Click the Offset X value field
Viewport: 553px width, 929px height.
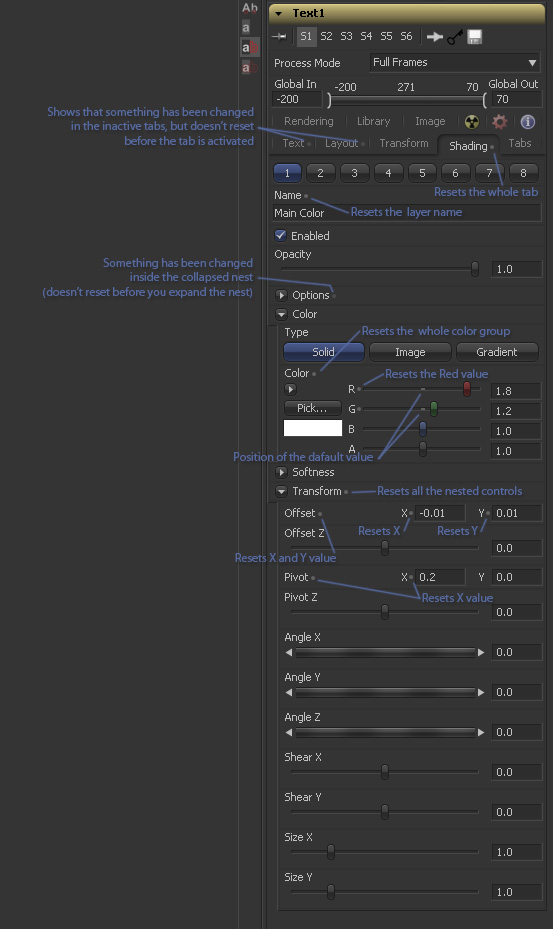point(440,513)
